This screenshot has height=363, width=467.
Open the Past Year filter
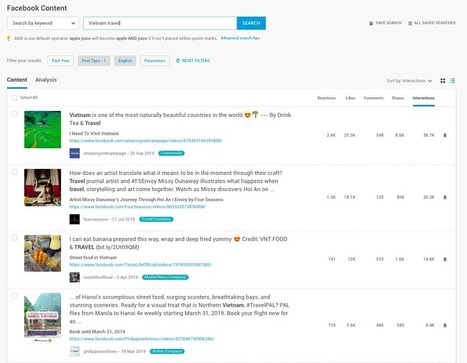(60, 61)
